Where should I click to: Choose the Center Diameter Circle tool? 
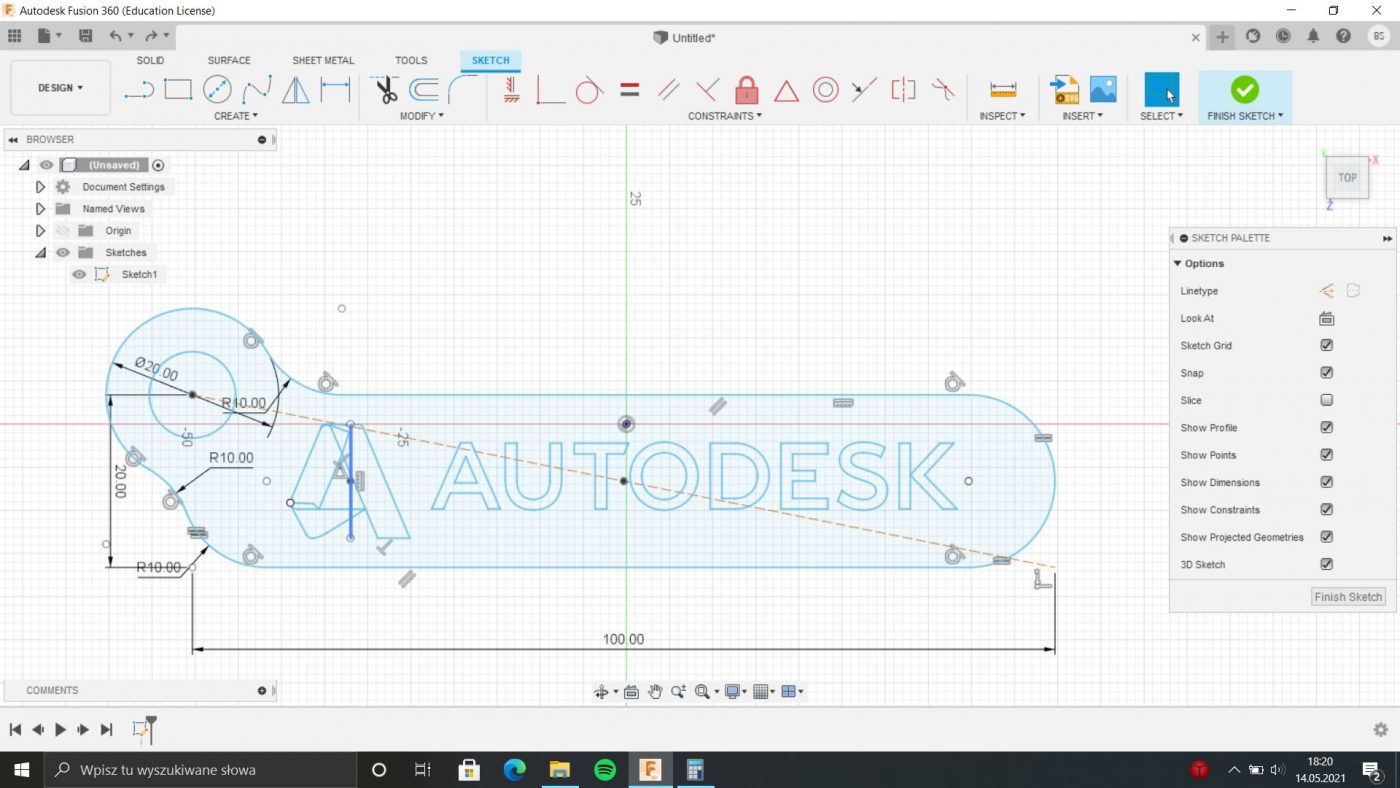click(x=217, y=90)
